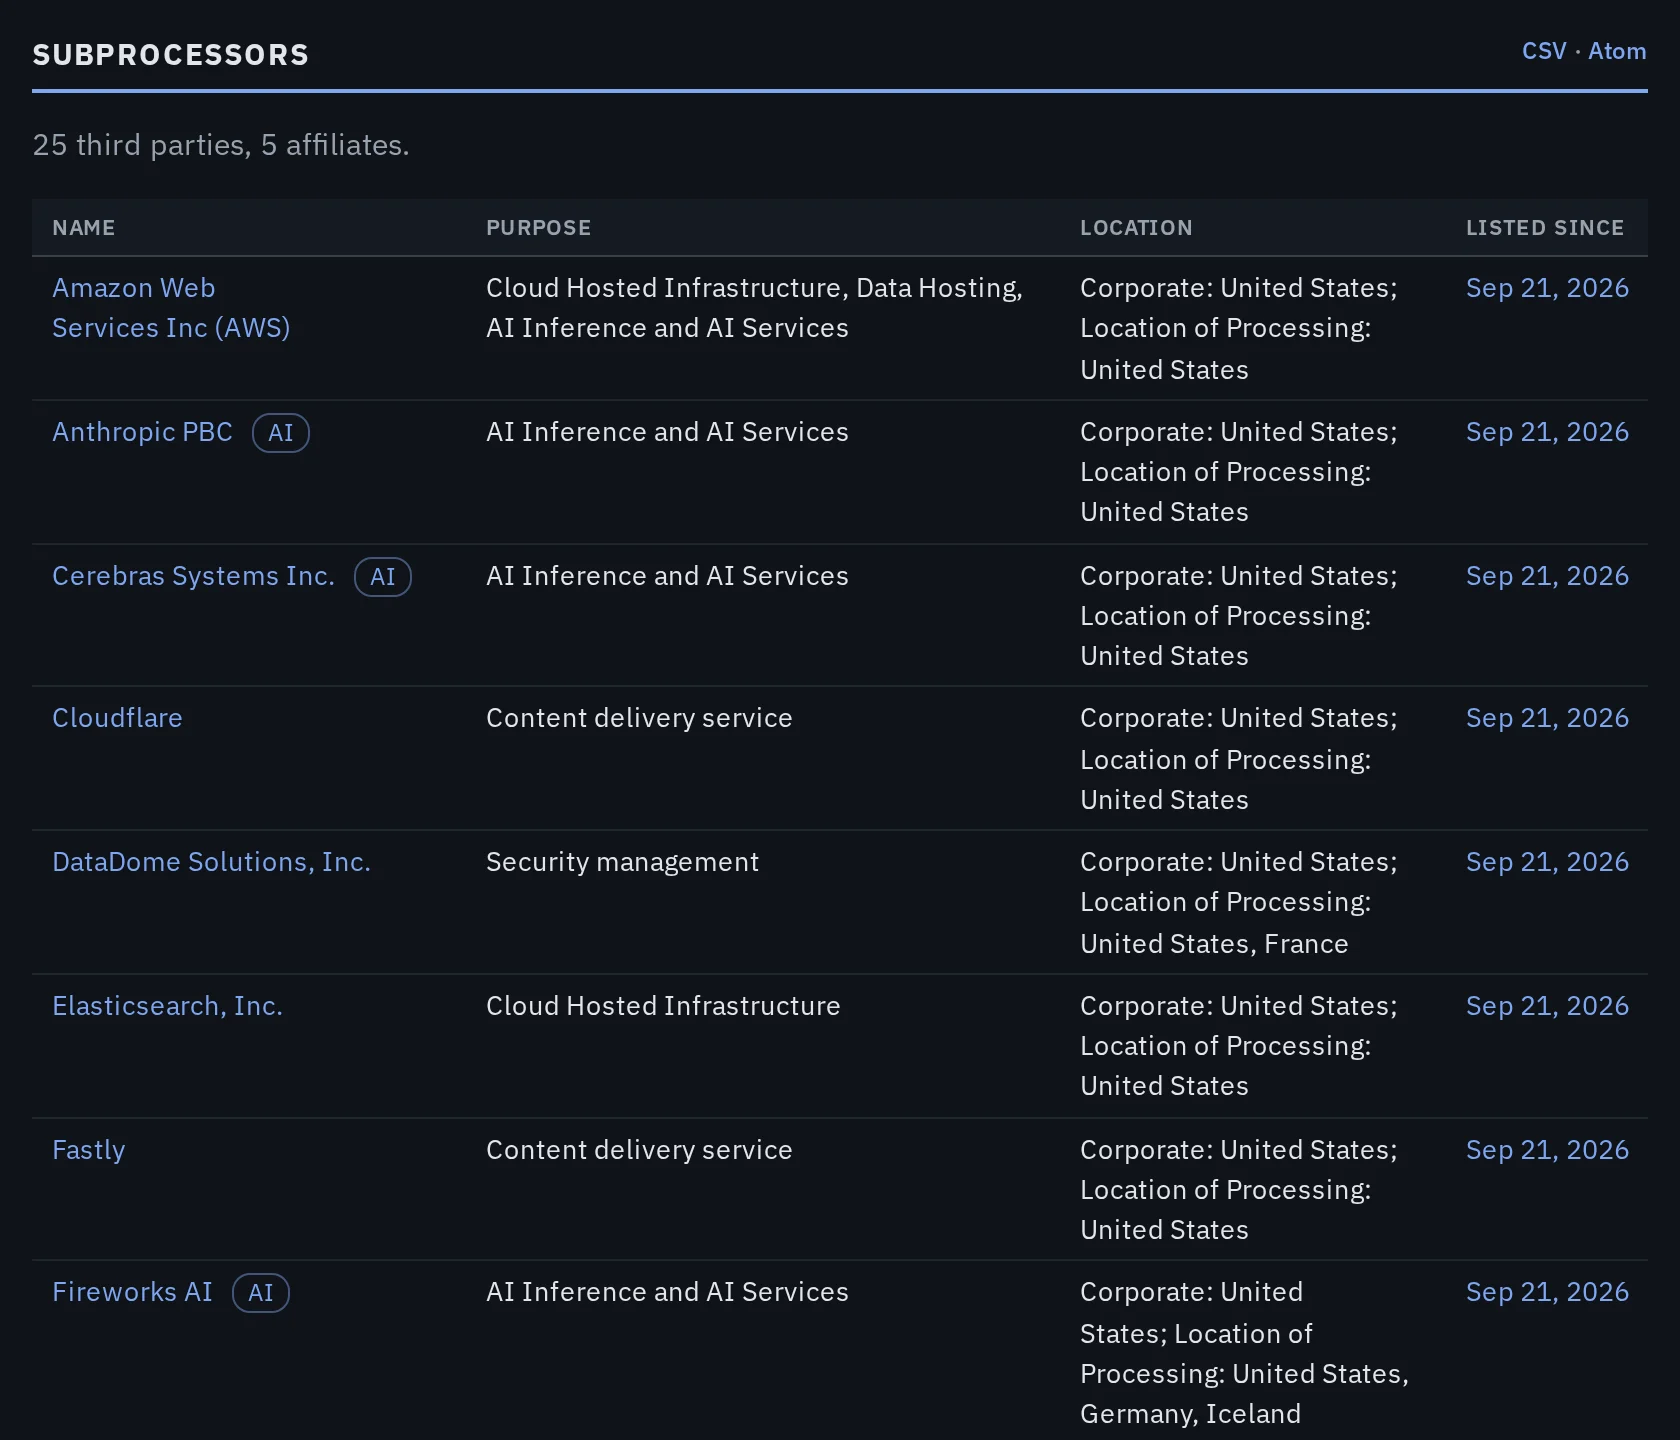Click the Sep 21, 2026 date for DataDome
The image size is (1680, 1440).
coord(1547,862)
